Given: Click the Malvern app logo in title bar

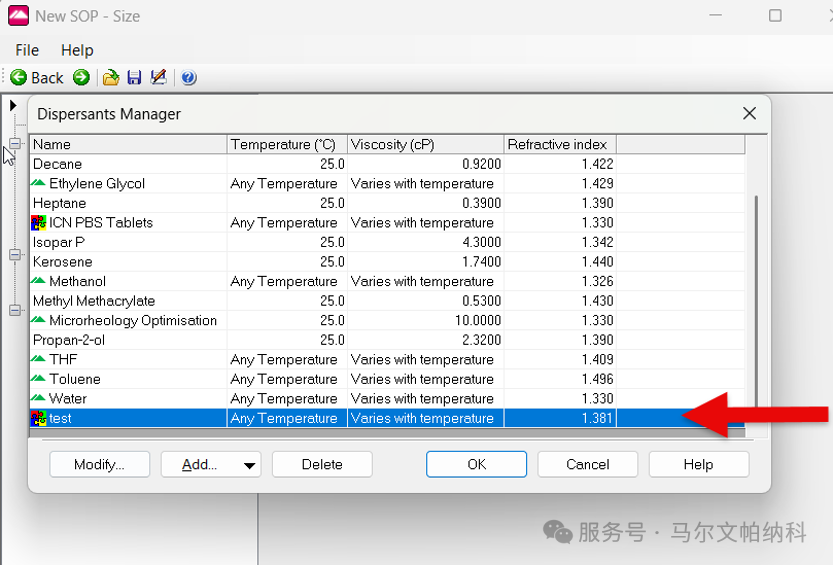Looking at the screenshot, I should (x=18, y=15).
